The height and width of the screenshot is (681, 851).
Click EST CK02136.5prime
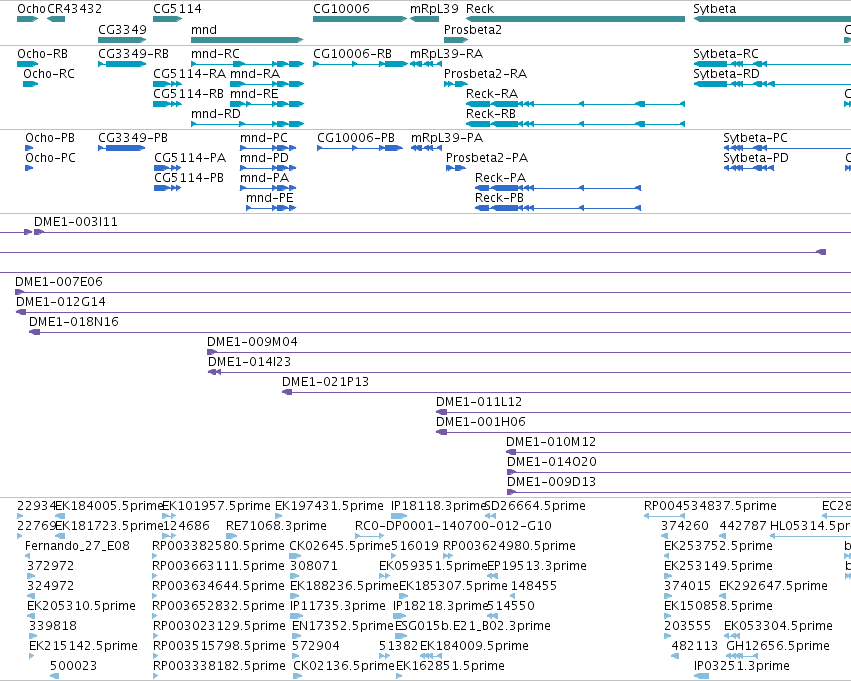click(x=297, y=677)
